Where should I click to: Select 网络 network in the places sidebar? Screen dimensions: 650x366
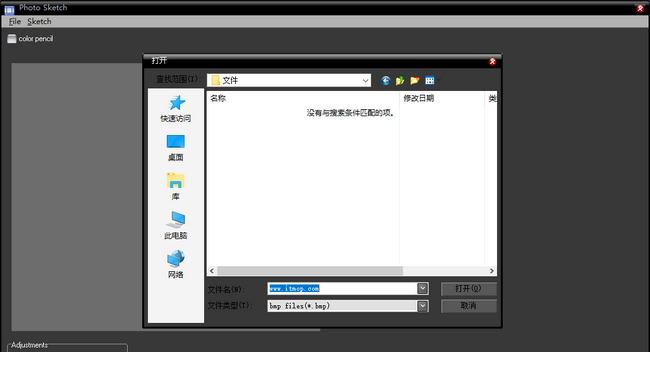(x=176, y=264)
